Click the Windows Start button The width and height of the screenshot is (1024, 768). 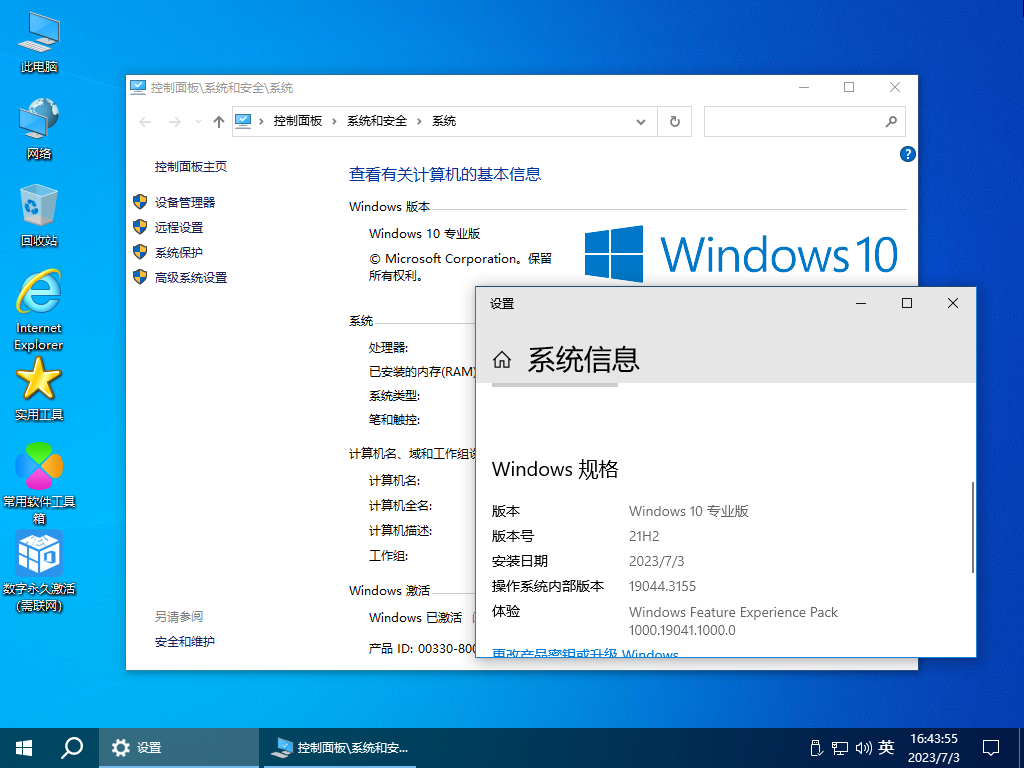tap(24, 748)
